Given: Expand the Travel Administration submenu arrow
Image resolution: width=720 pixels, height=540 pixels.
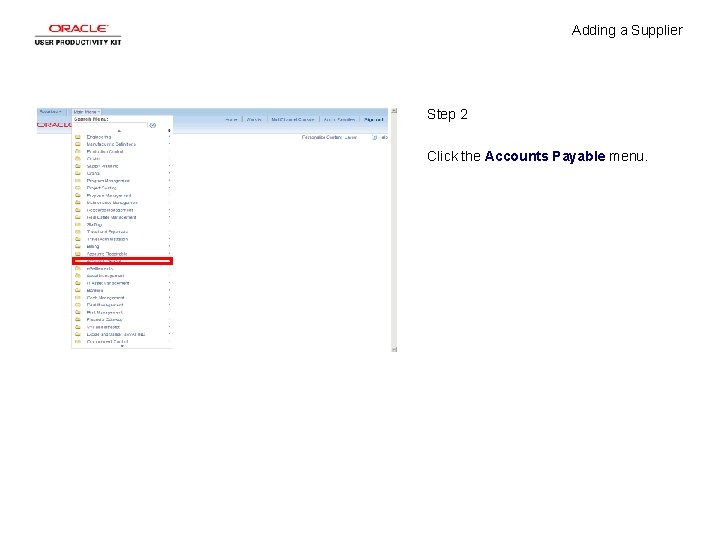Looking at the screenshot, I should 169,239.
